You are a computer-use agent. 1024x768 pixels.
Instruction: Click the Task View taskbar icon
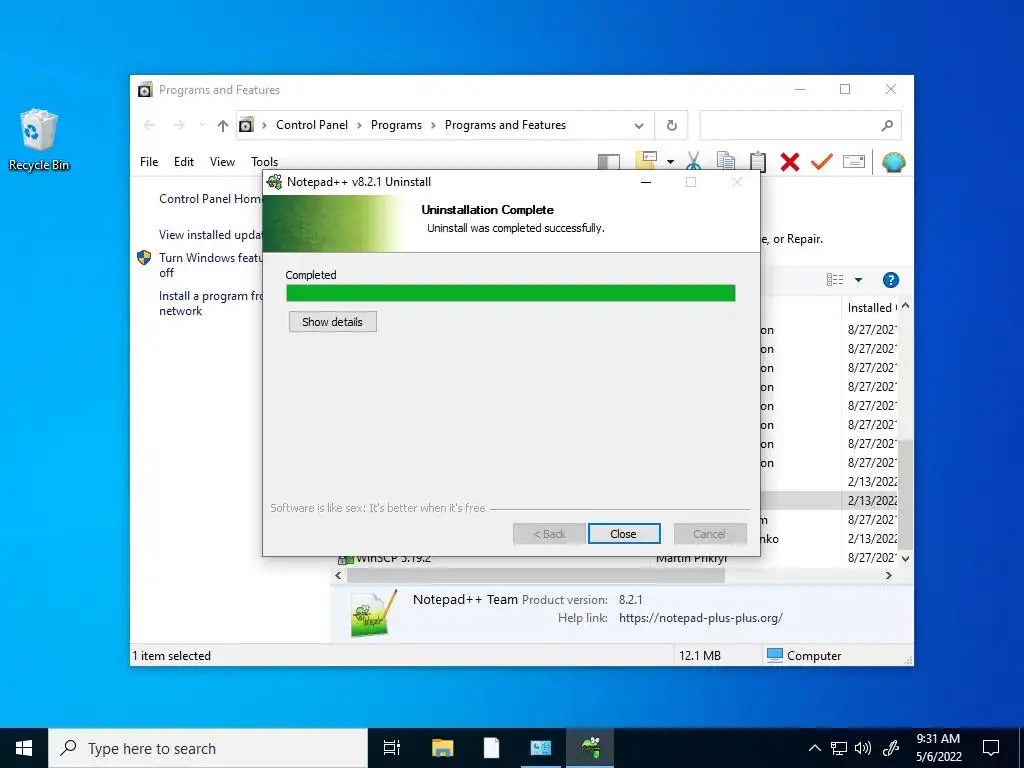click(x=392, y=748)
